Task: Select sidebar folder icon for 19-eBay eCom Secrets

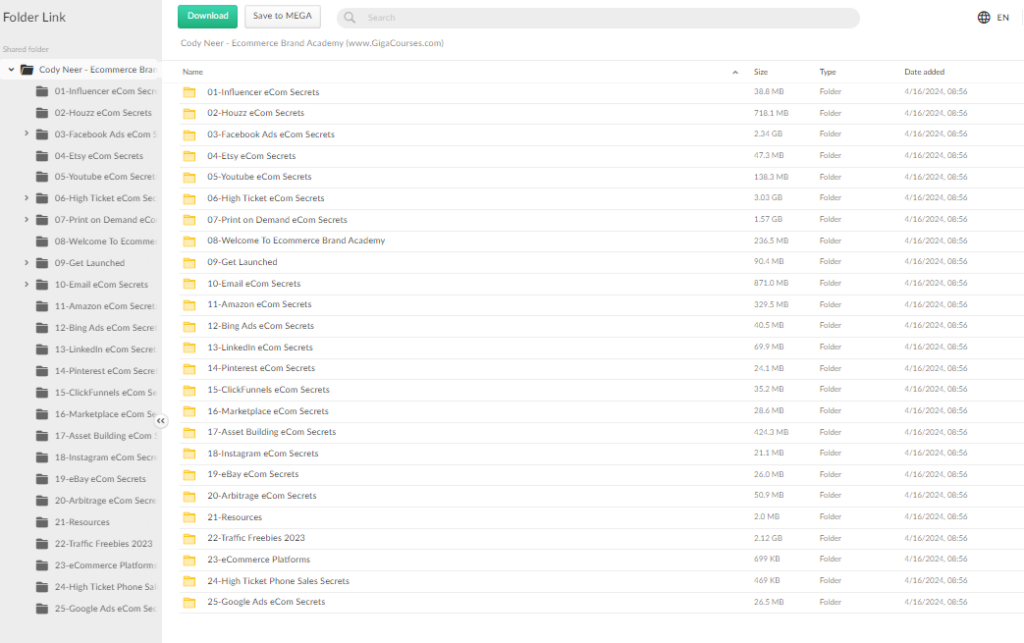Action: click(42, 479)
